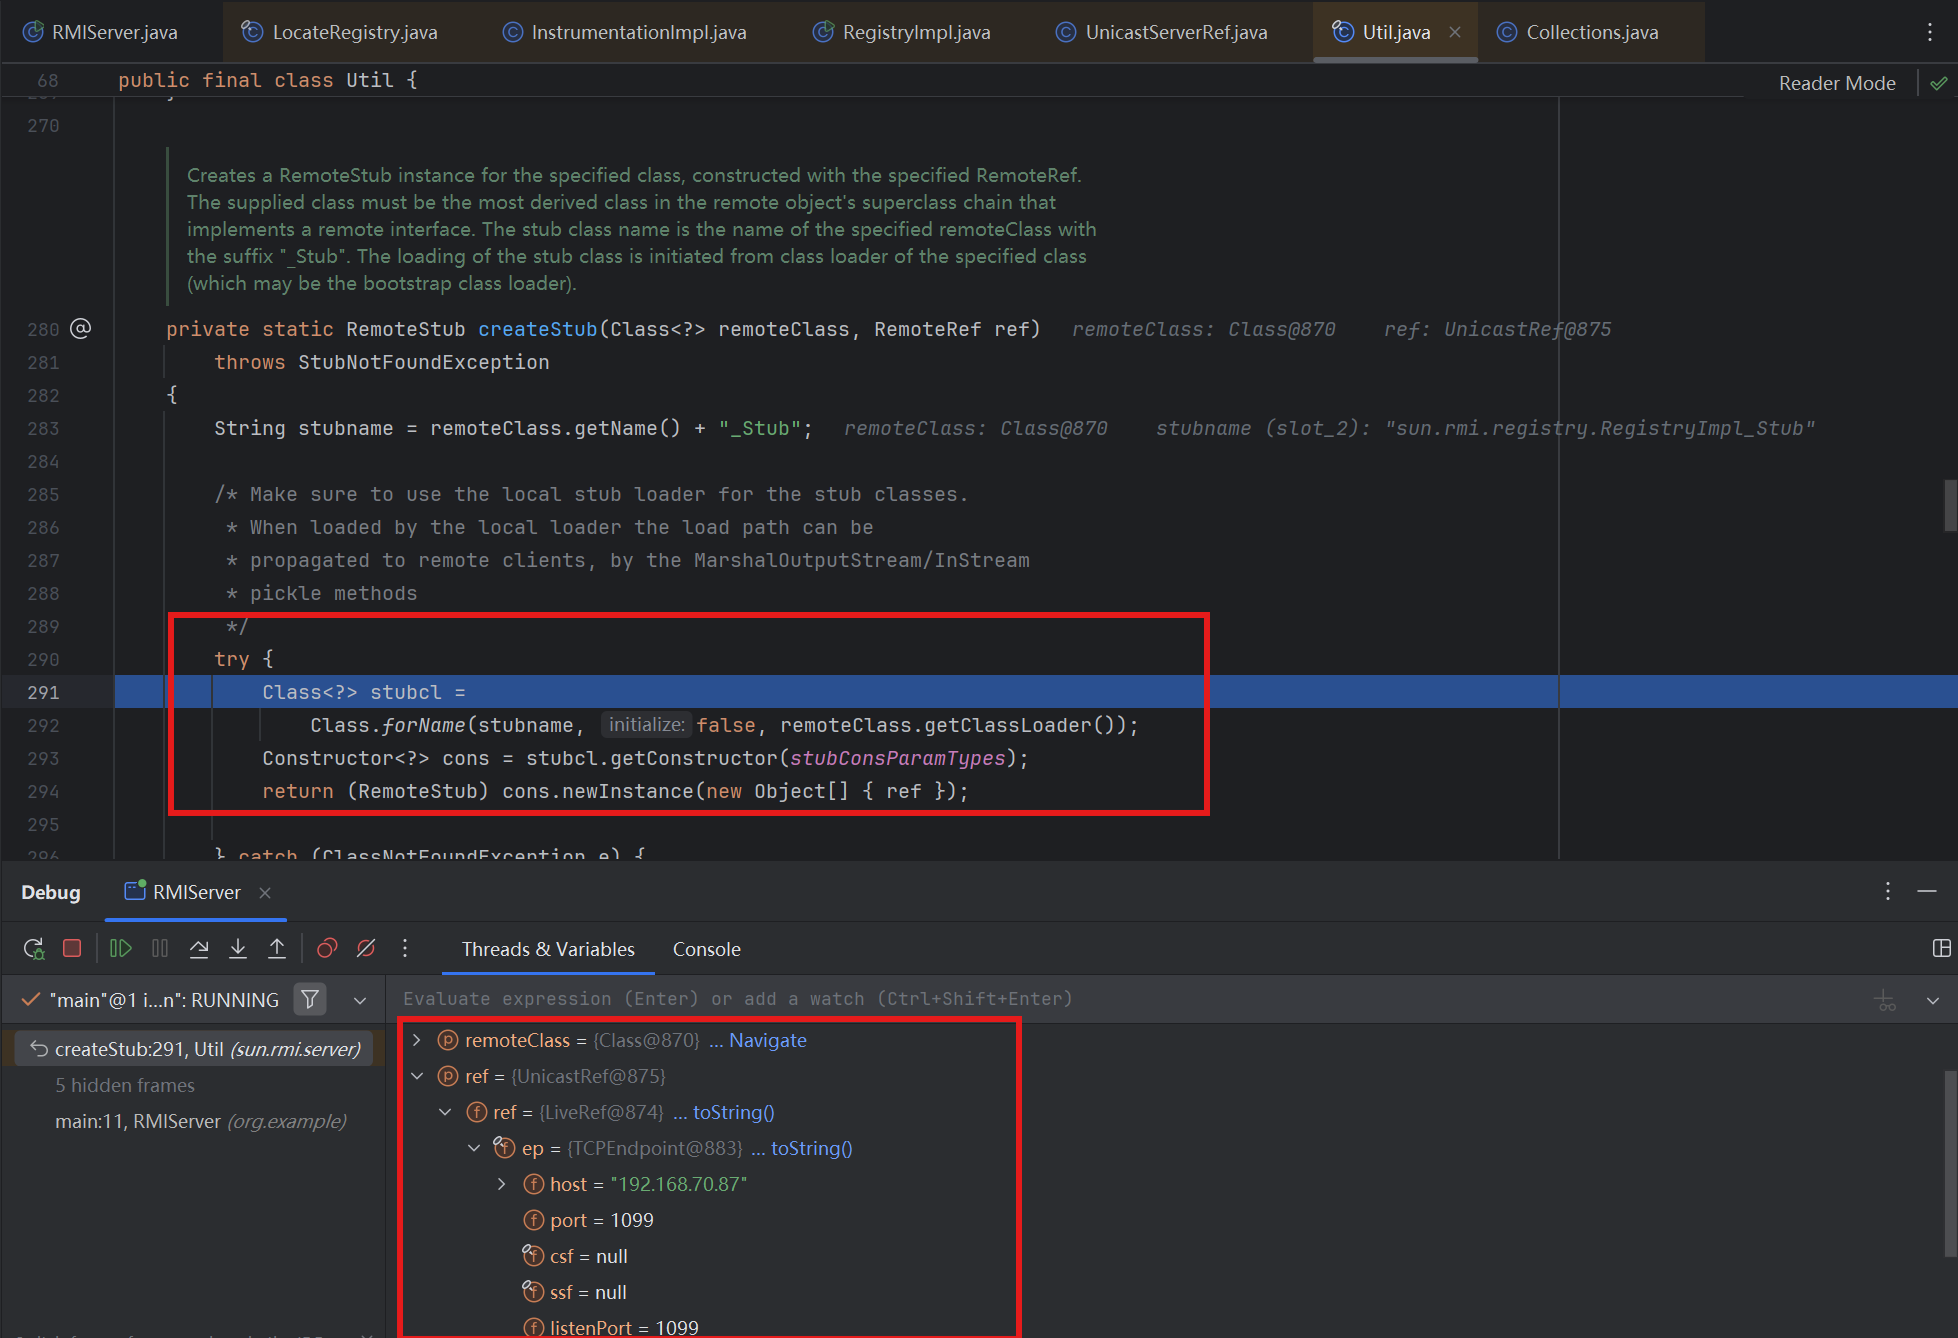Image resolution: width=1958 pixels, height=1338 pixels.
Task: Step out of the current method
Action: (x=277, y=948)
